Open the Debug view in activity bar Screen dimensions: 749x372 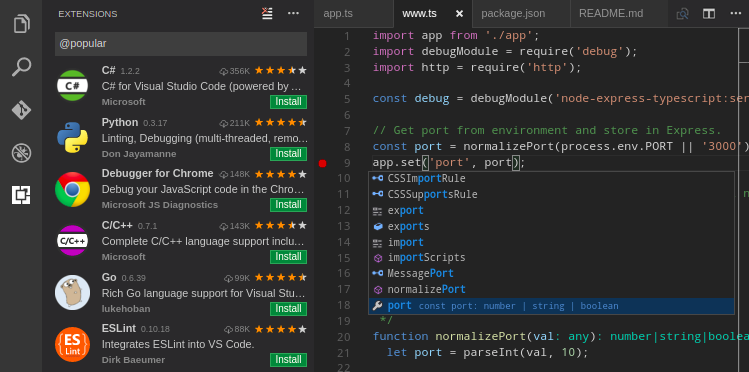pyautogui.click(x=21, y=153)
